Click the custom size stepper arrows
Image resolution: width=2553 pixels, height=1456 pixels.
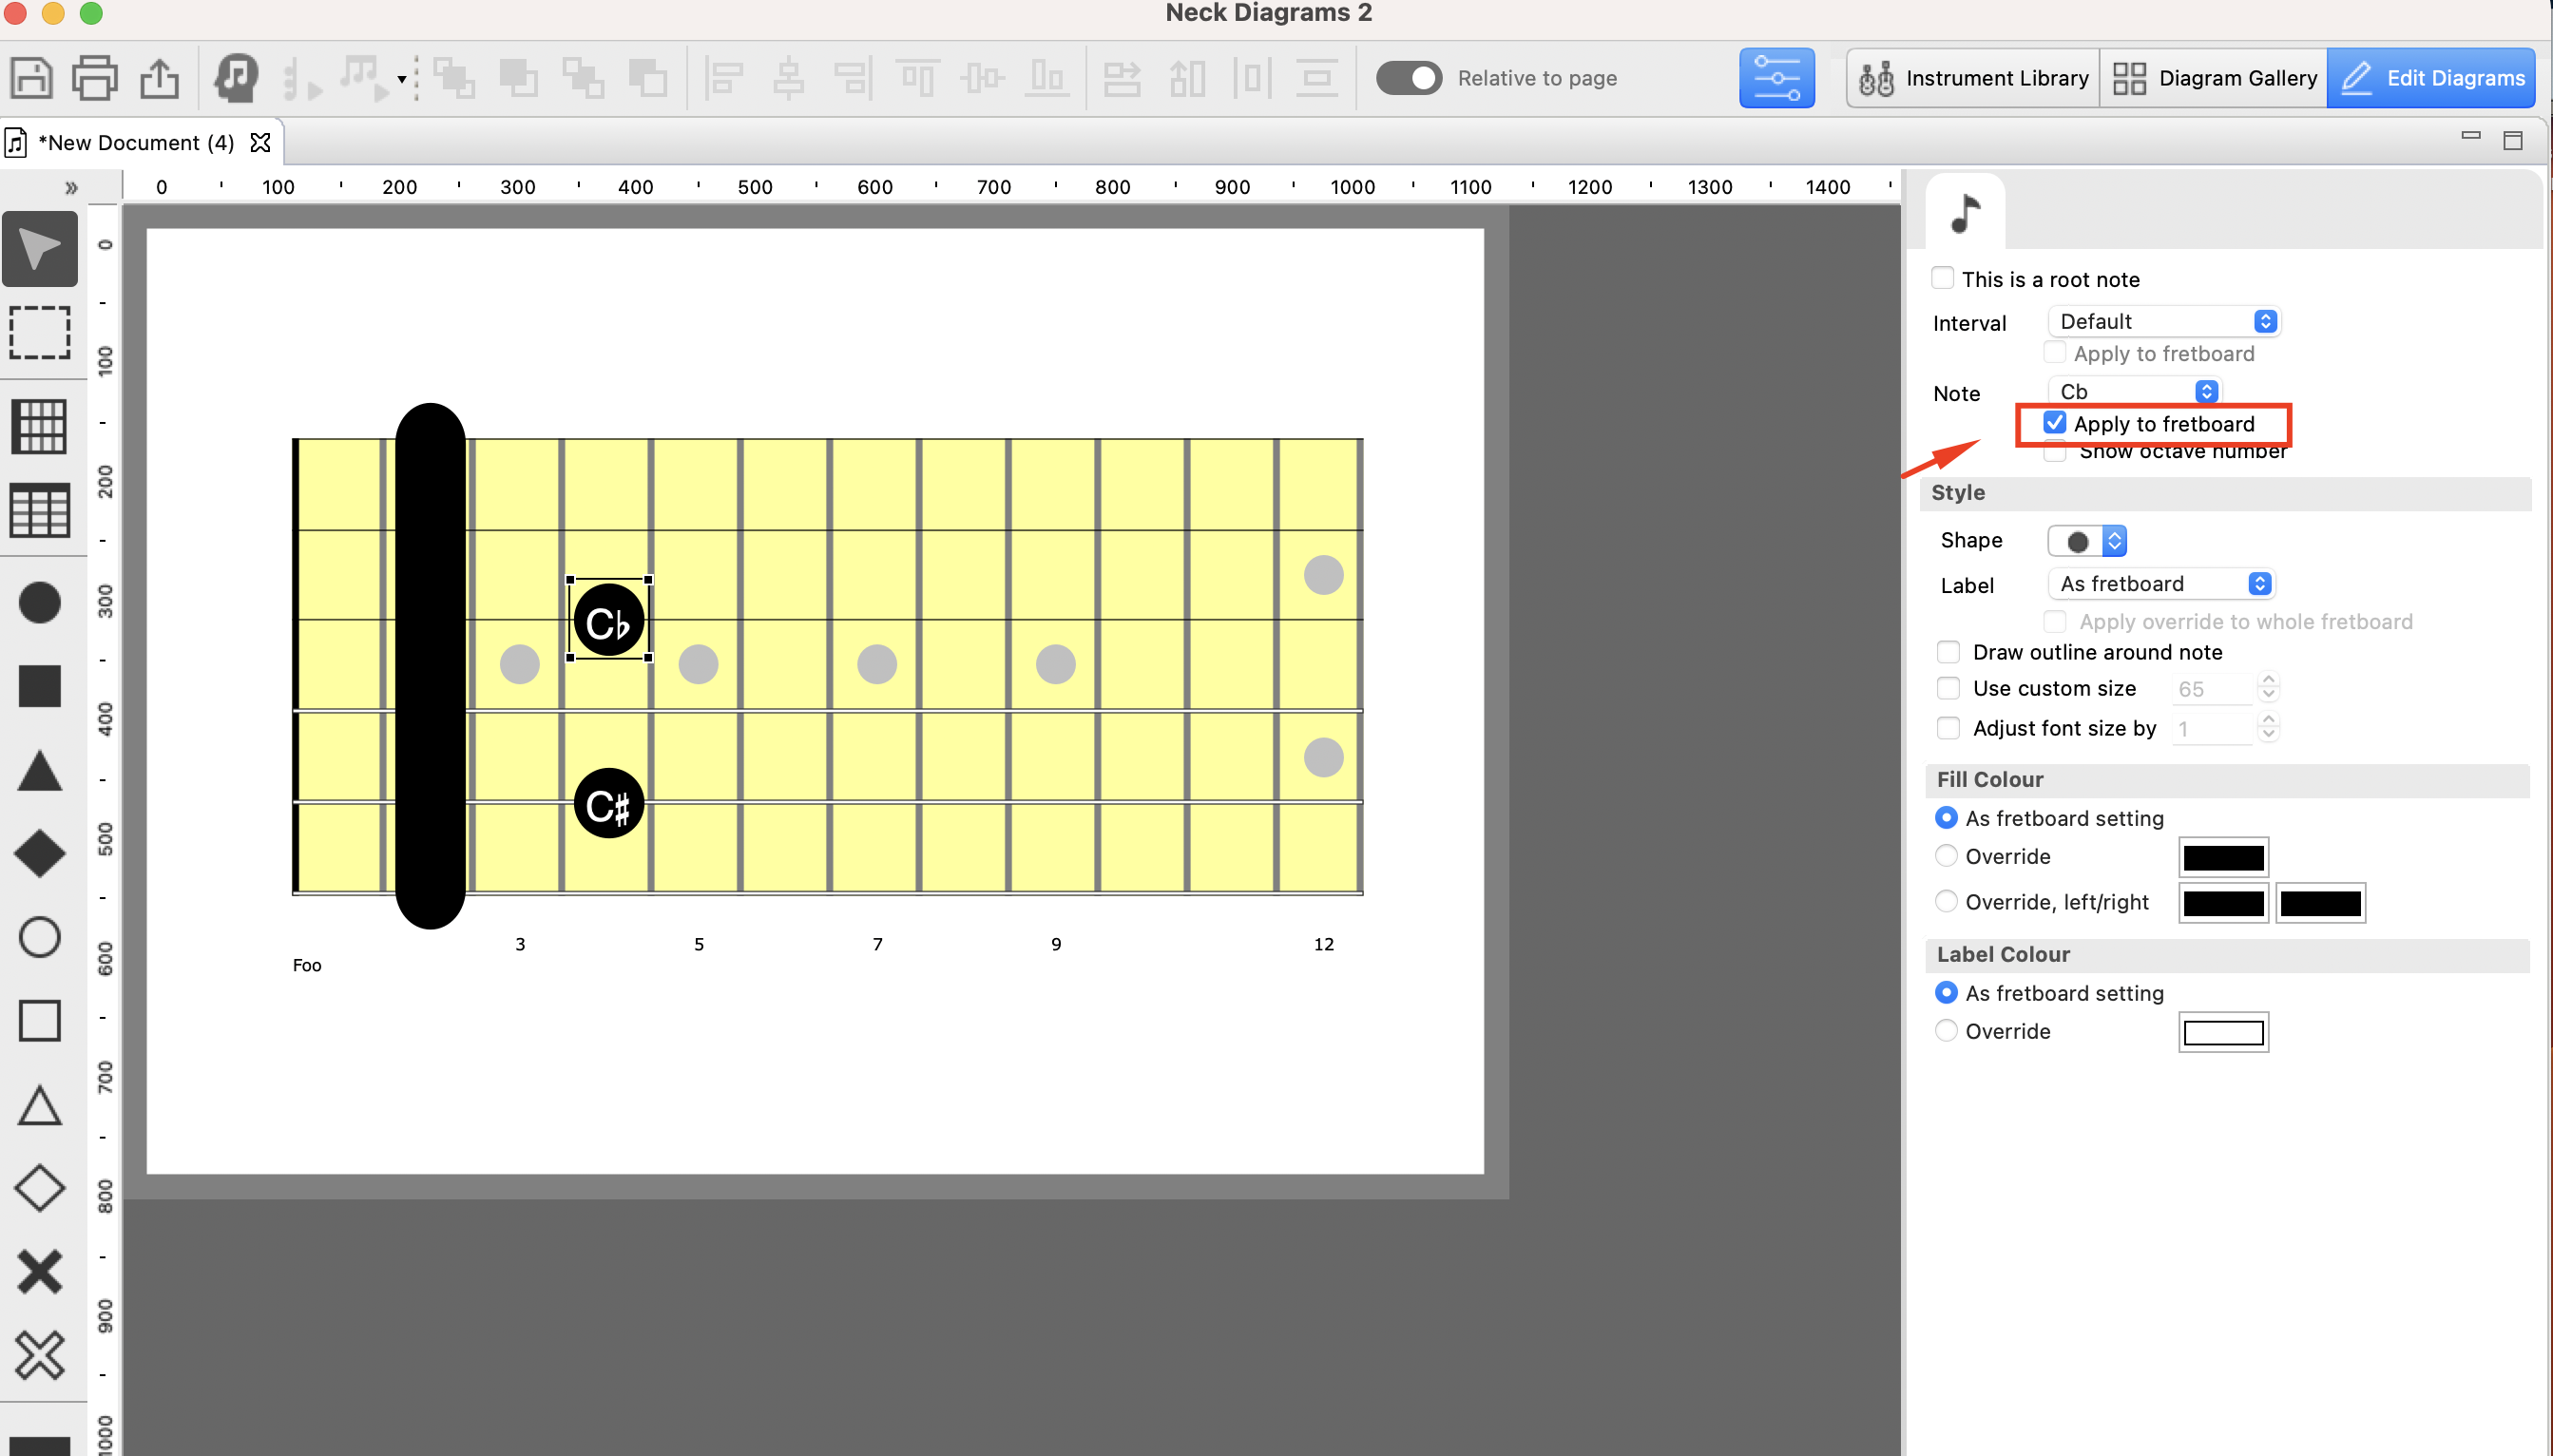point(2268,688)
